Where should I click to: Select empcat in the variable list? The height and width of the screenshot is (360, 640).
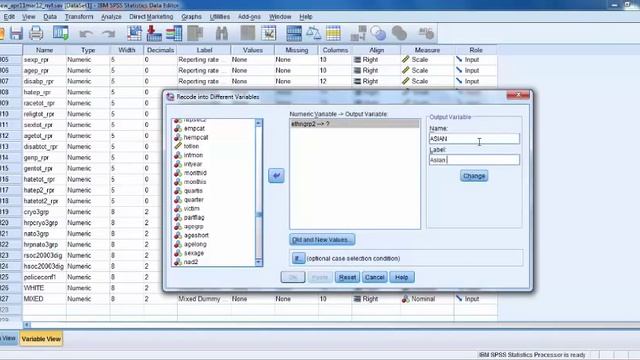[194, 128]
